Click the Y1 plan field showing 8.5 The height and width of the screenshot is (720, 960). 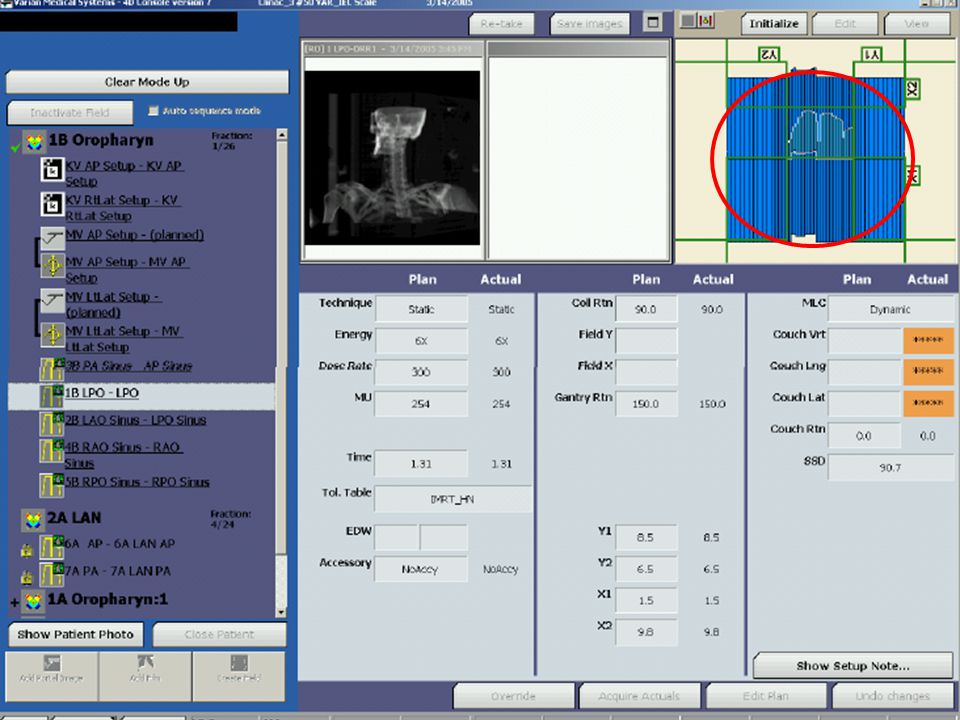coord(647,538)
